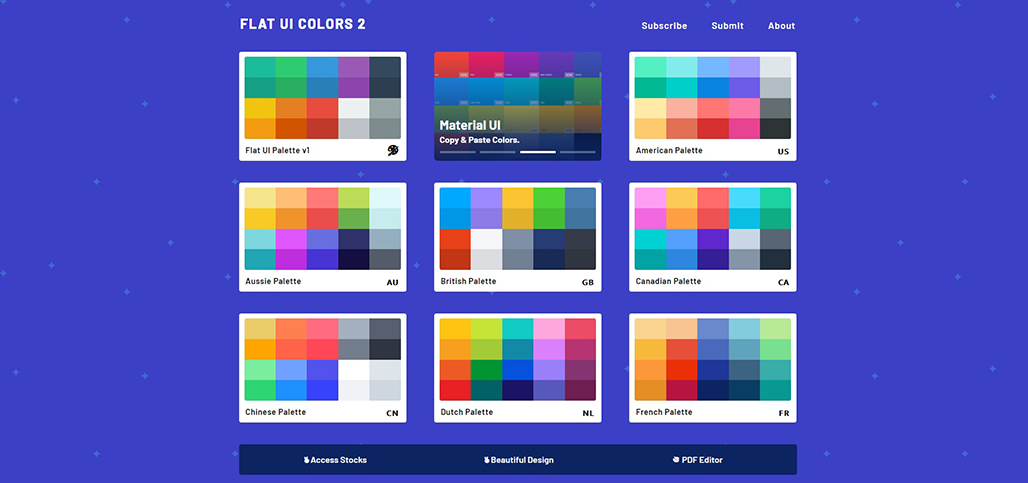Open the American Palette title link

pos(669,151)
